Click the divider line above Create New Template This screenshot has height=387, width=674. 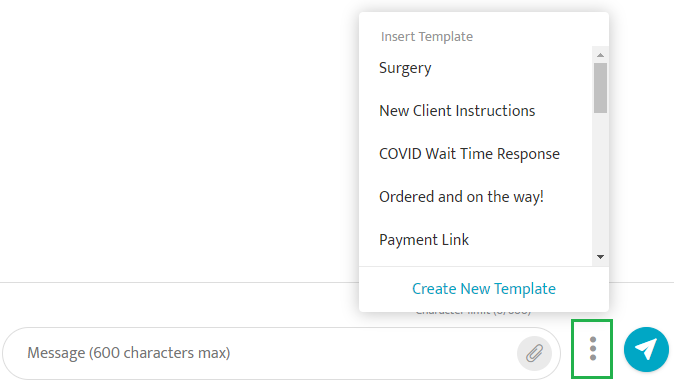click(x=484, y=266)
